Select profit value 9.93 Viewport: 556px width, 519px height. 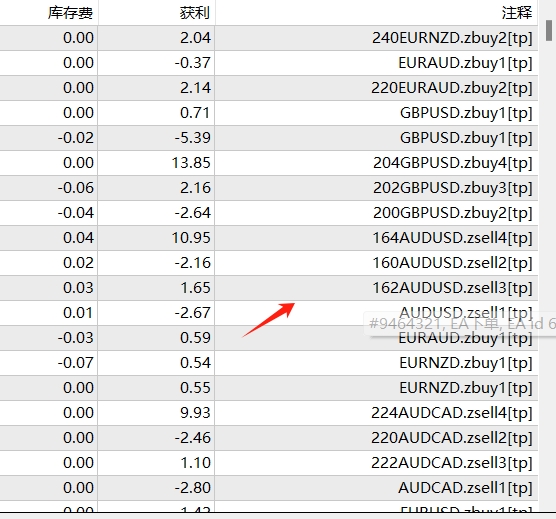point(195,413)
